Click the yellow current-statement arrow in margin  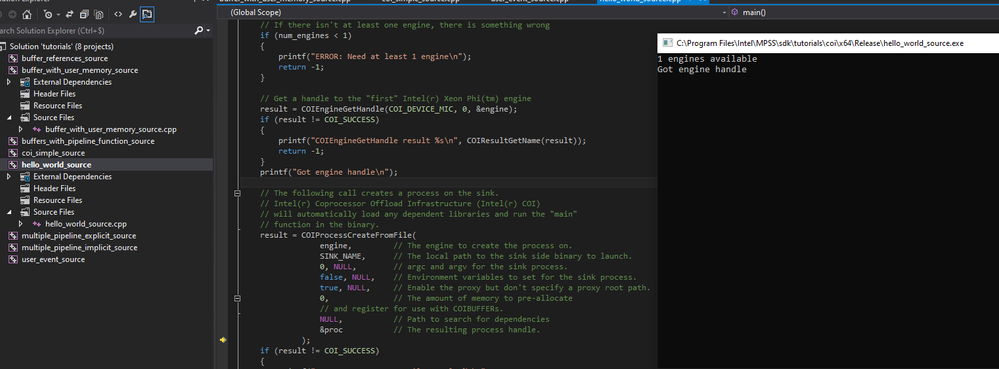222,340
